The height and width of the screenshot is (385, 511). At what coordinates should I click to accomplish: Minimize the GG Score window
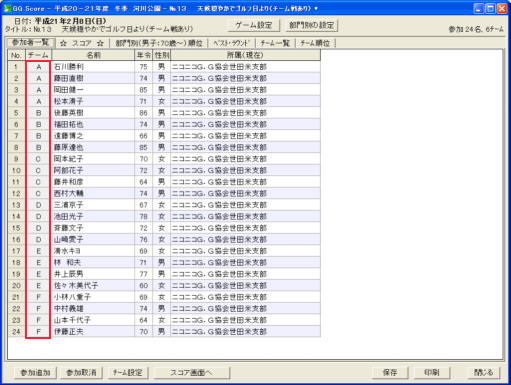coord(478,8)
